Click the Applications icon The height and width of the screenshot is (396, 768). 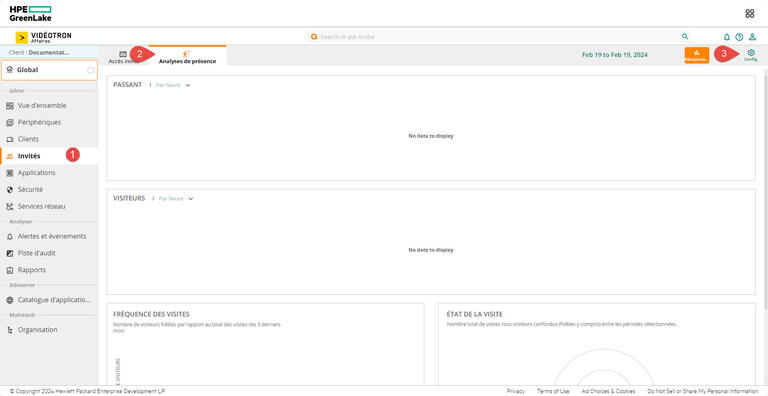pyautogui.click(x=10, y=173)
